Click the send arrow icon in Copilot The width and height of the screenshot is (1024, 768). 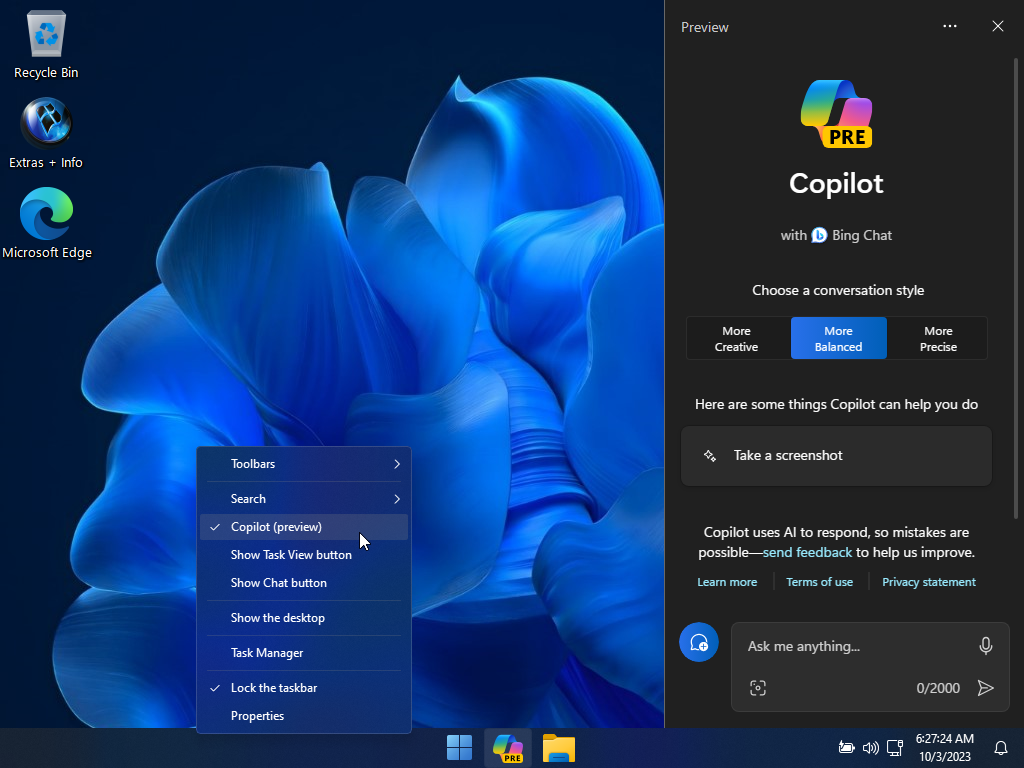point(985,688)
